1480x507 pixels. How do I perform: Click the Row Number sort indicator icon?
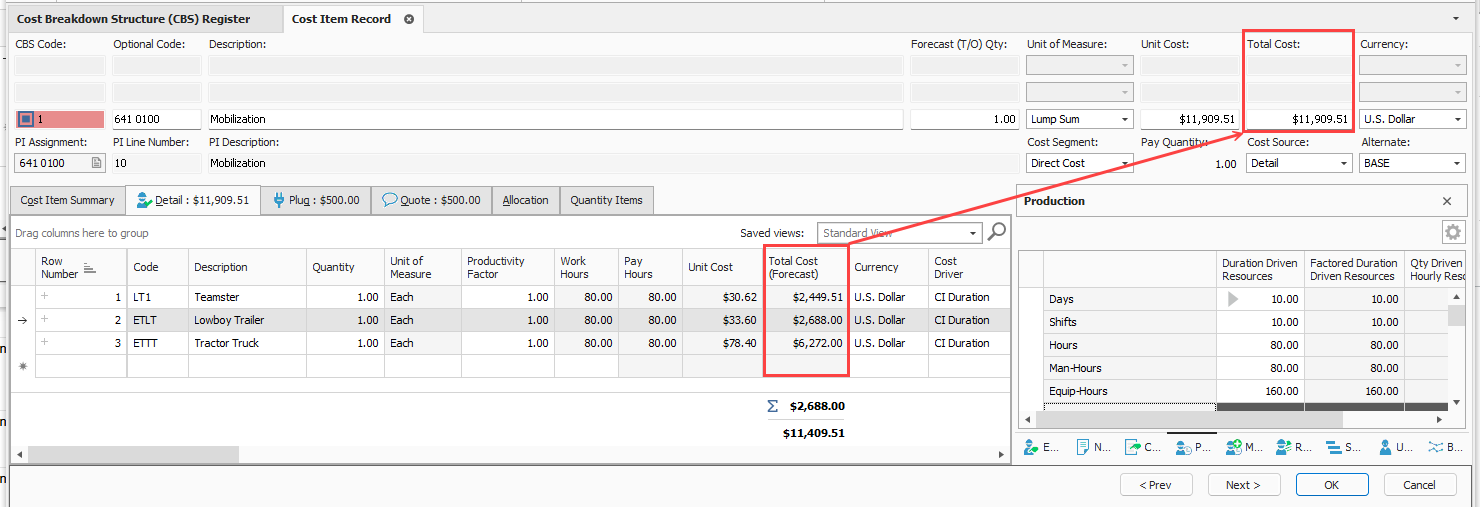click(x=89, y=268)
